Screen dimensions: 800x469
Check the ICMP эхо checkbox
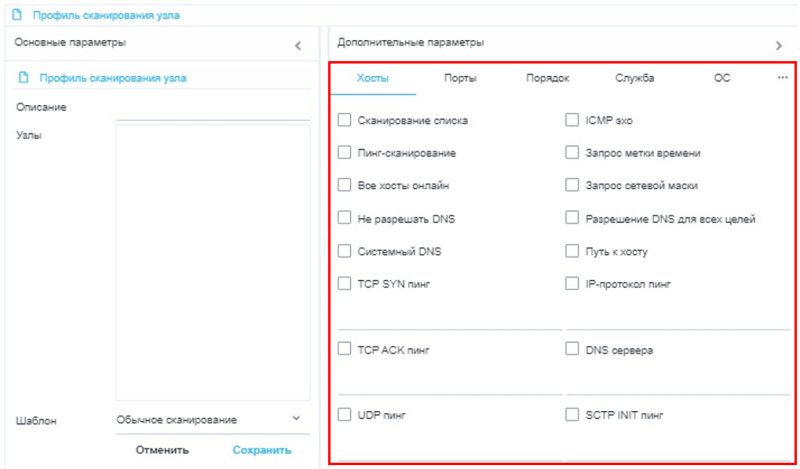572,120
